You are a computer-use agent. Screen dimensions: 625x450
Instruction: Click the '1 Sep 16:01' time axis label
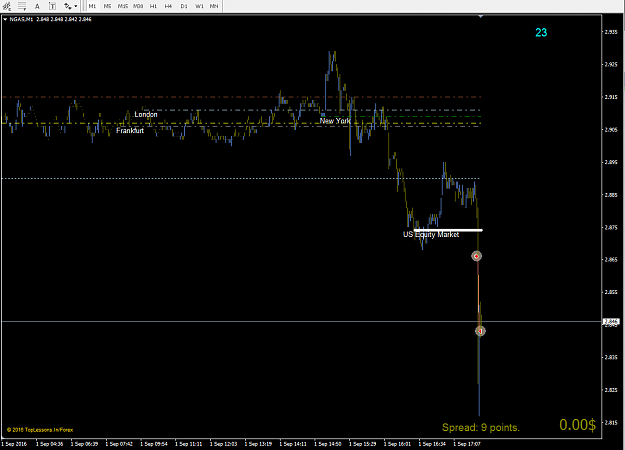(397, 444)
